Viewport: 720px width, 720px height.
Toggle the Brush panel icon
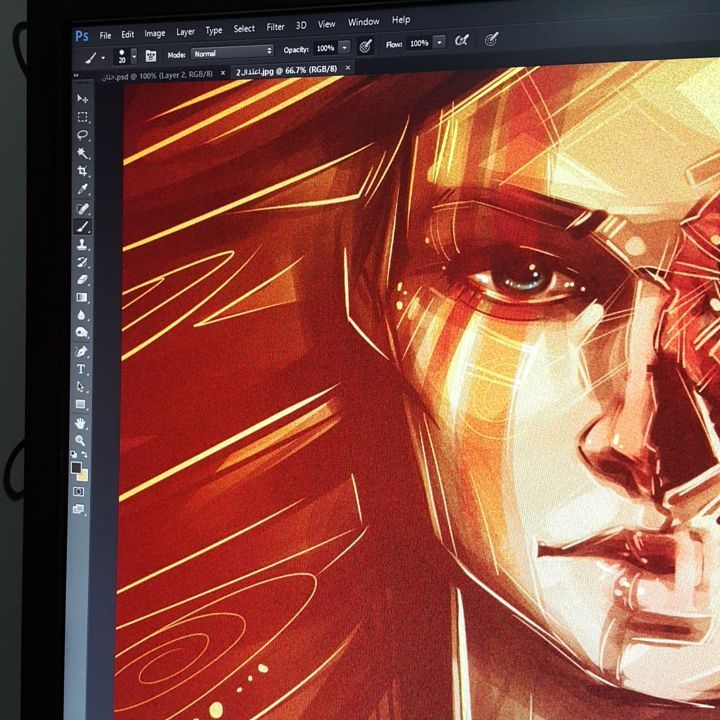tap(151, 56)
